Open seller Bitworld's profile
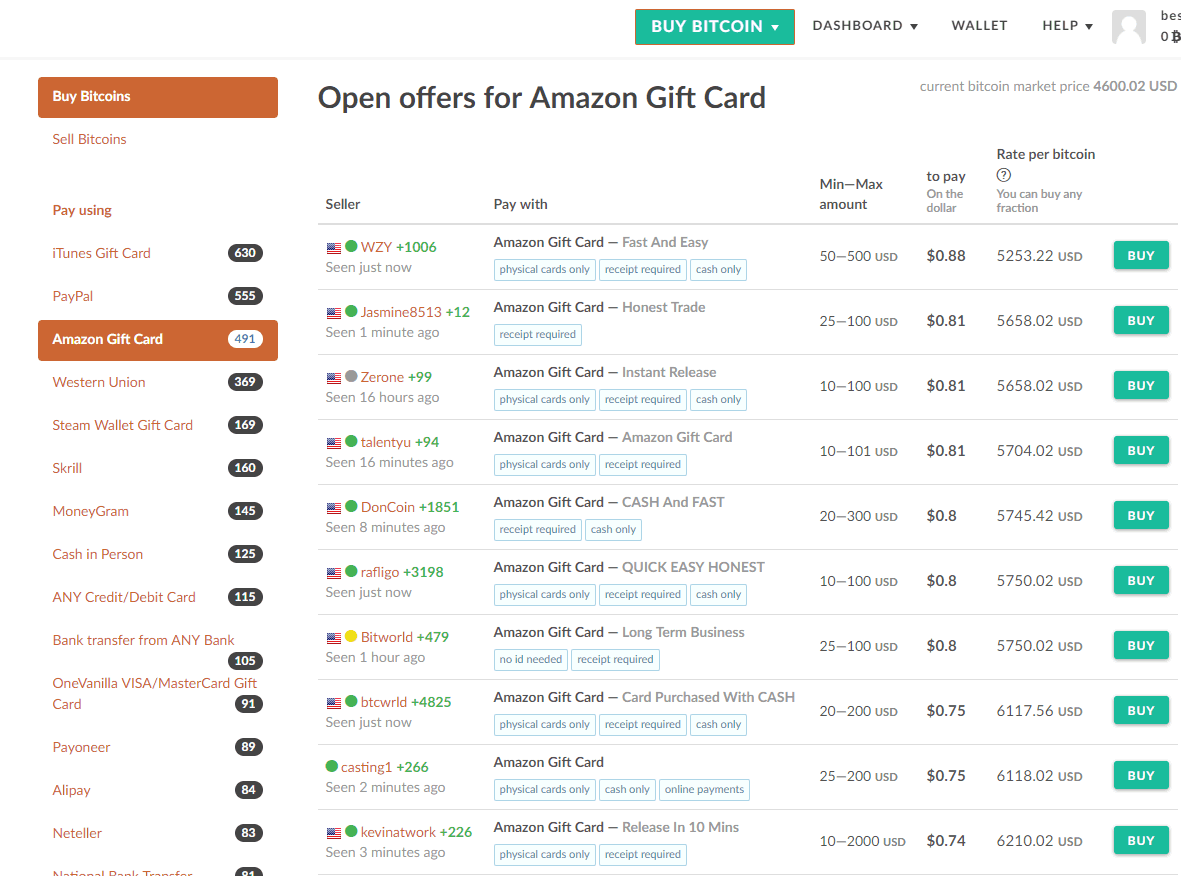 pos(386,636)
